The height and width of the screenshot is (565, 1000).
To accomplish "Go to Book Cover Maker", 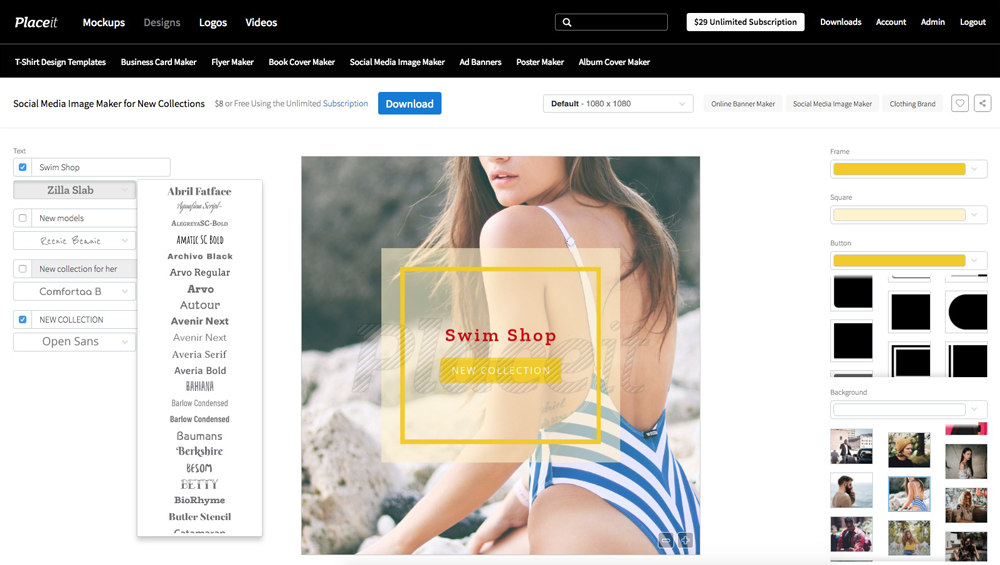I will (302, 62).
